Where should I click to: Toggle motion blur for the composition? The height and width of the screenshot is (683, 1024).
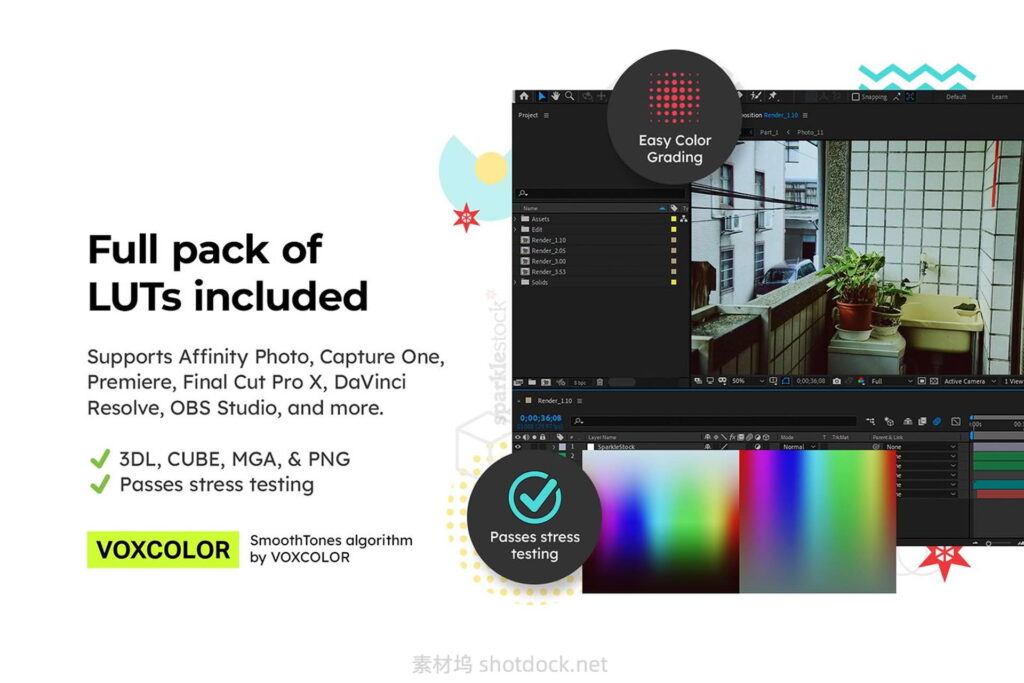936,422
